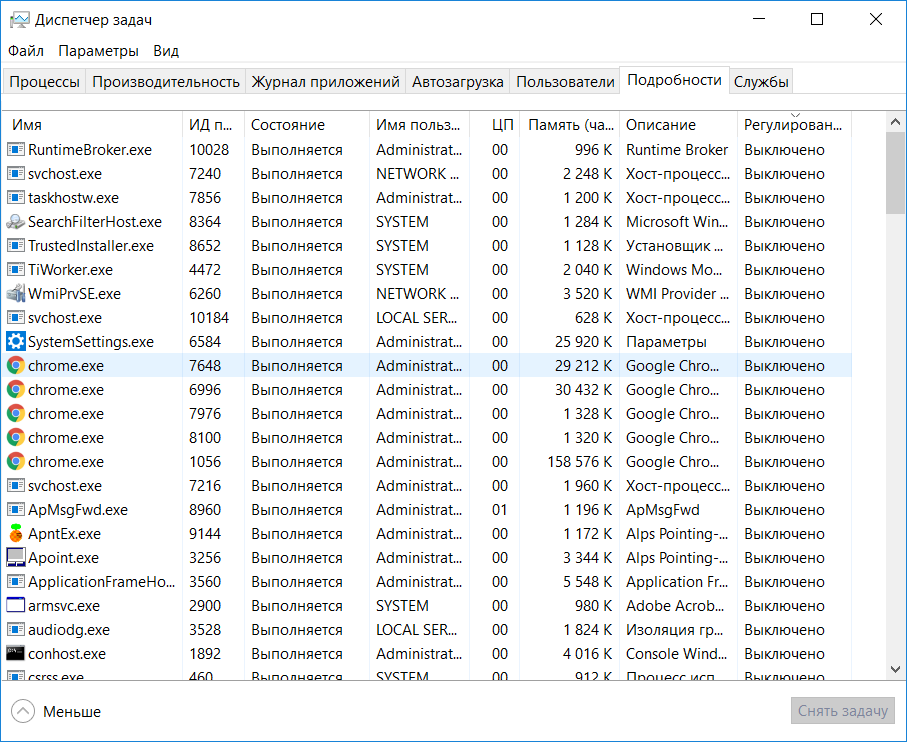Image resolution: width=907 pixels, height=742 pixels.
Task: Click the armsvc.exe window icon
Action: click(x=15, y=606)
